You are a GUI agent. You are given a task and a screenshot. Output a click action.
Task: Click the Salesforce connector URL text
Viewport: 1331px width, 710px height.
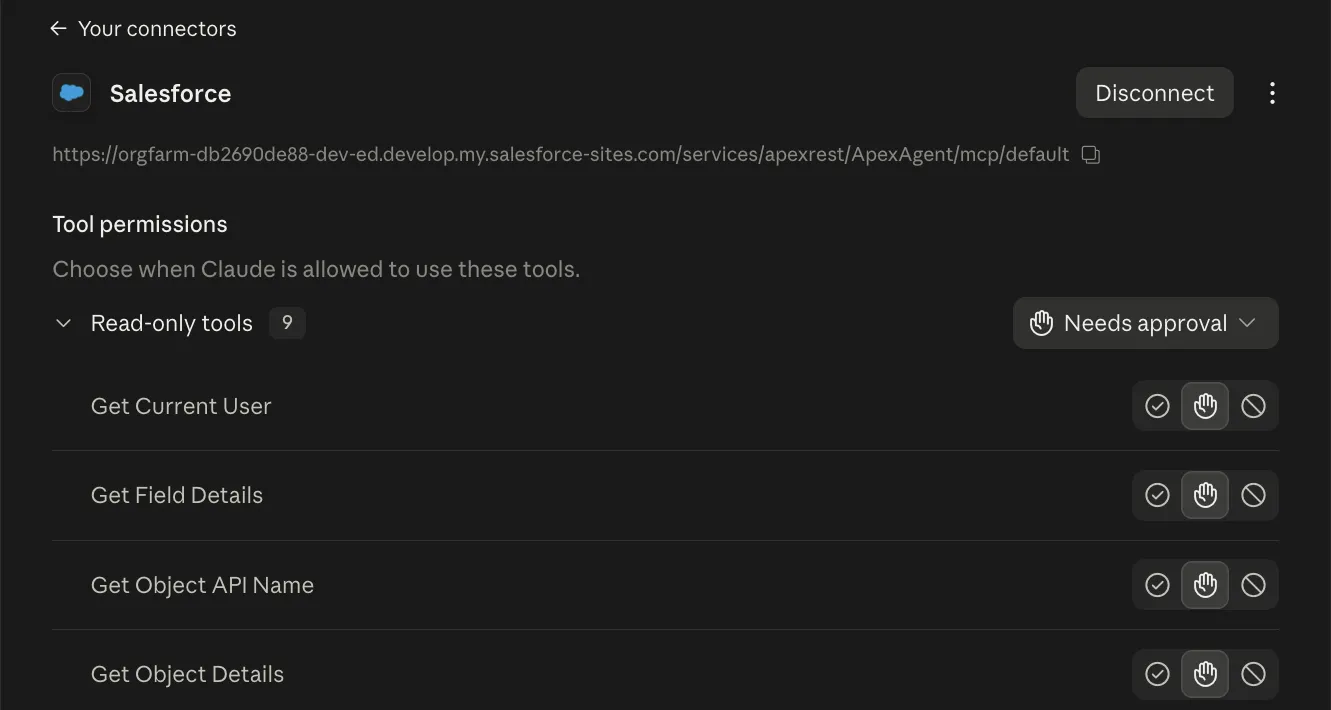(x=561, y=155)
